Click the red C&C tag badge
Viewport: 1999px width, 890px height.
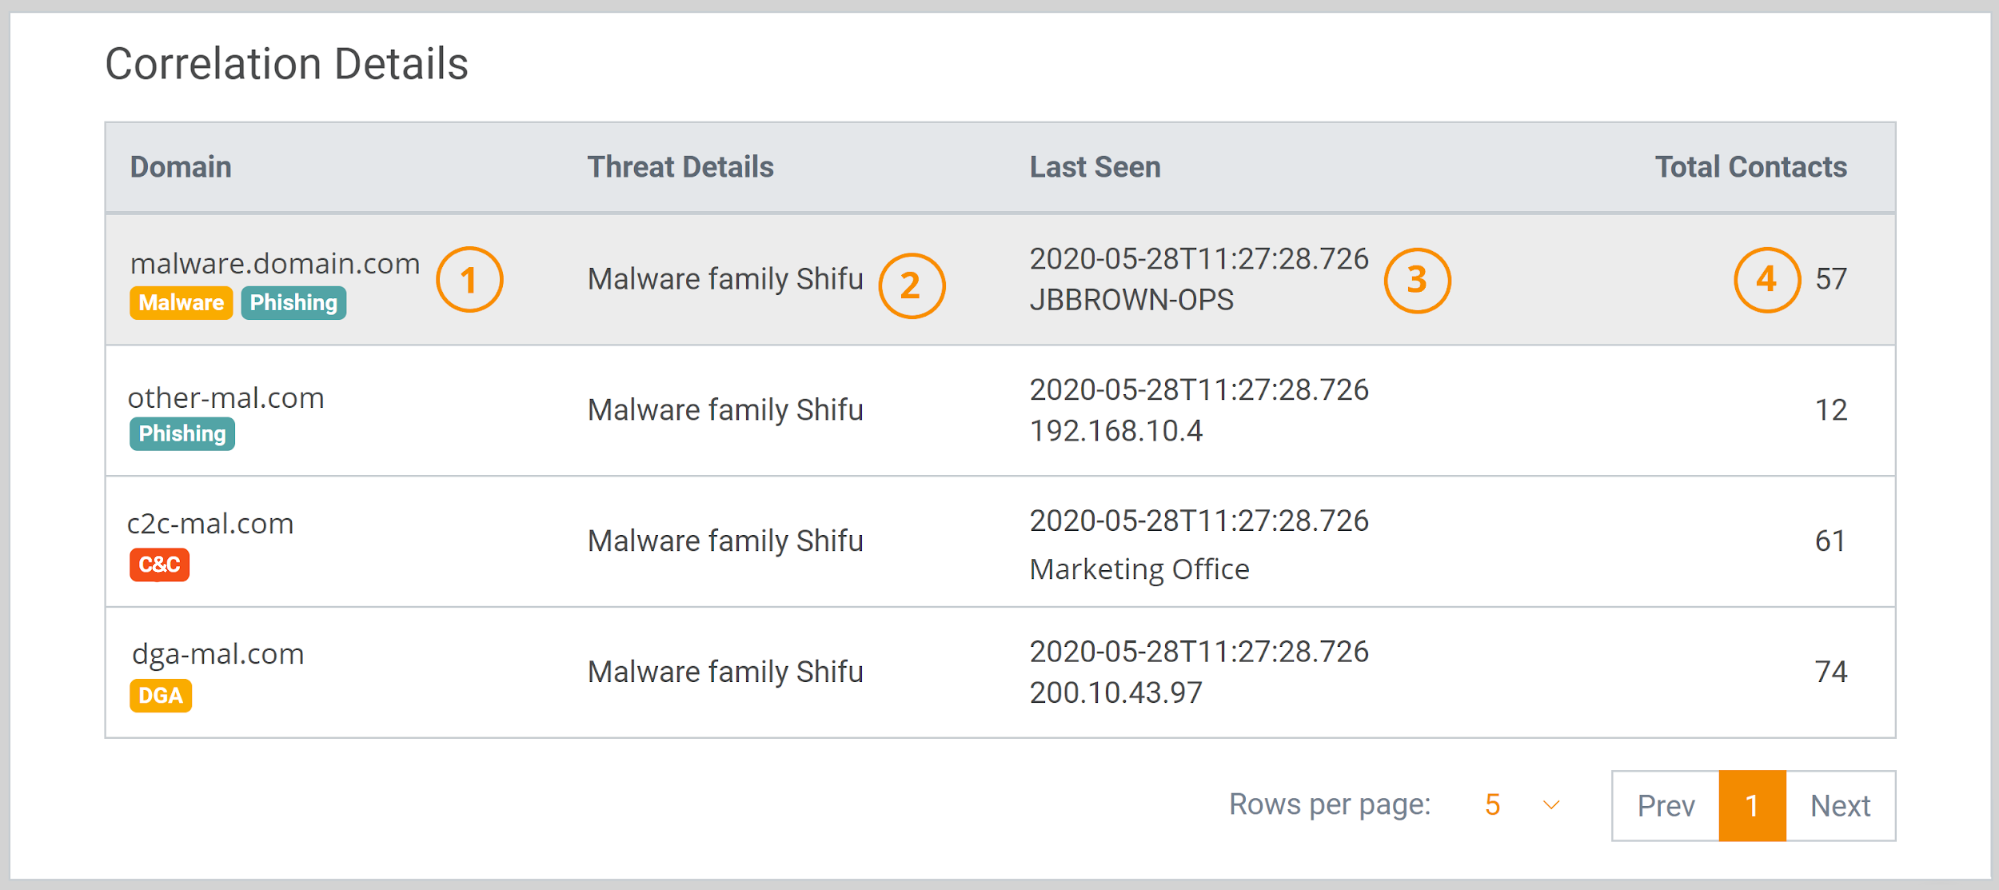coord(159,565)
